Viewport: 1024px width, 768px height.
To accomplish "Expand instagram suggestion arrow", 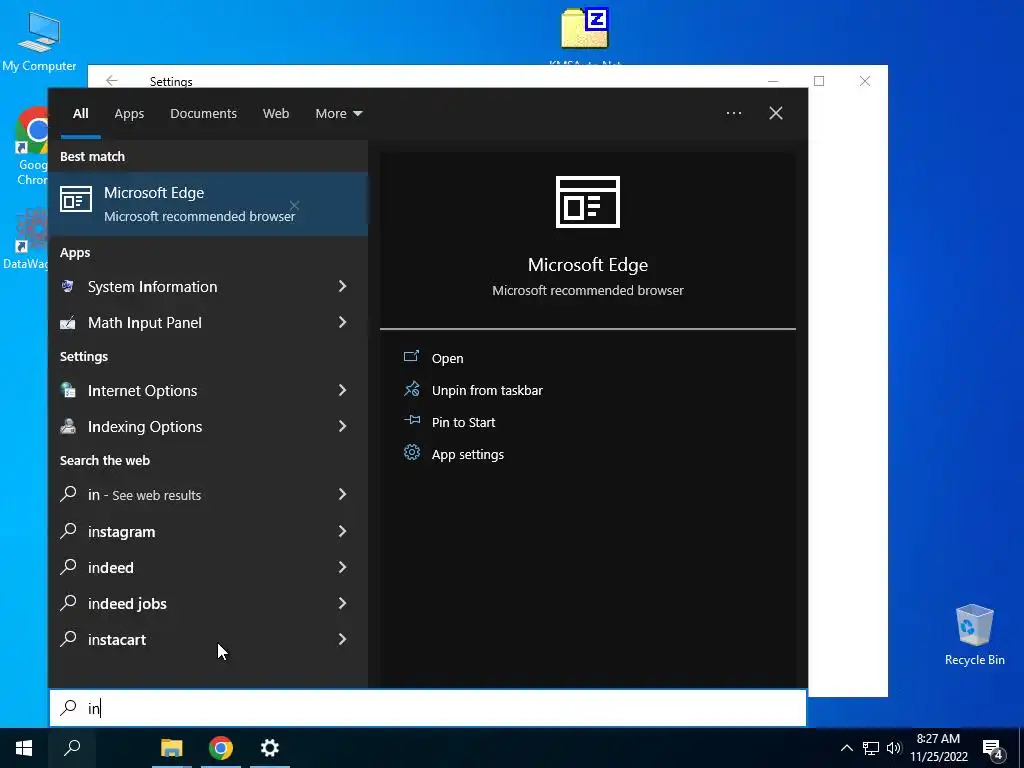I will 342,531.
